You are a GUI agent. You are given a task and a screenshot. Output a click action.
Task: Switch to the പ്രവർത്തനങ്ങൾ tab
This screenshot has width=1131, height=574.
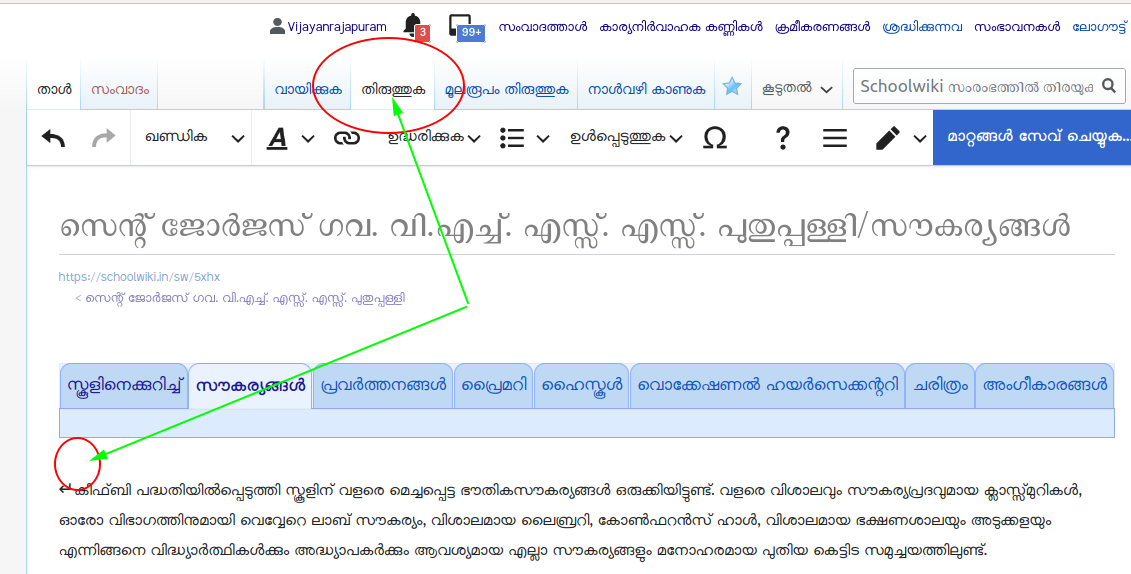(383, 385)
